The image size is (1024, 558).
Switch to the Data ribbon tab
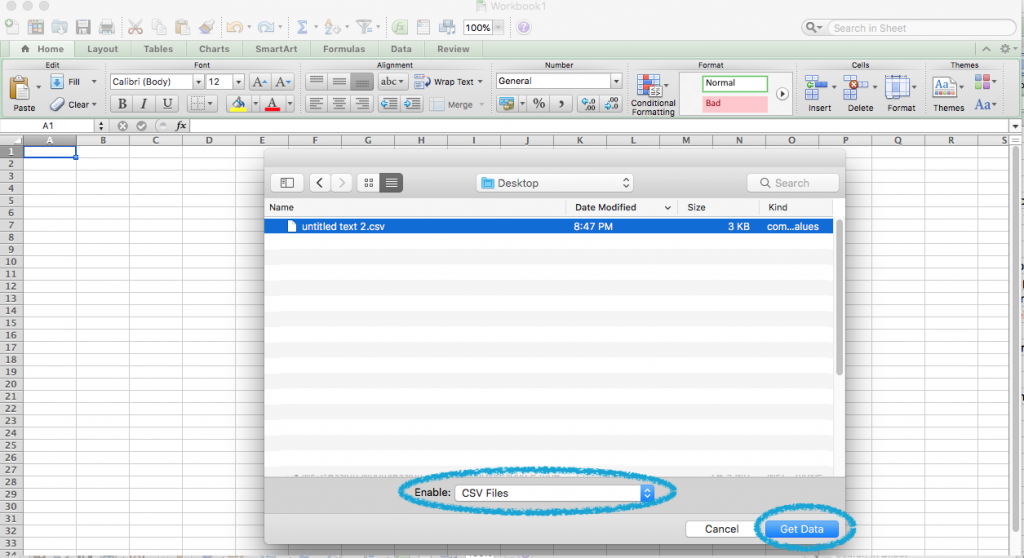click(401, 49)
